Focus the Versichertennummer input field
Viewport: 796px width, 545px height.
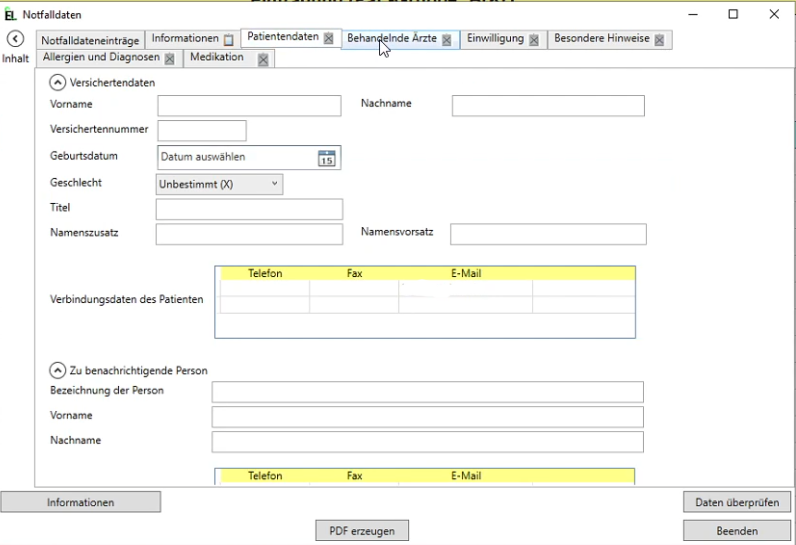click(x=202, y=130)
